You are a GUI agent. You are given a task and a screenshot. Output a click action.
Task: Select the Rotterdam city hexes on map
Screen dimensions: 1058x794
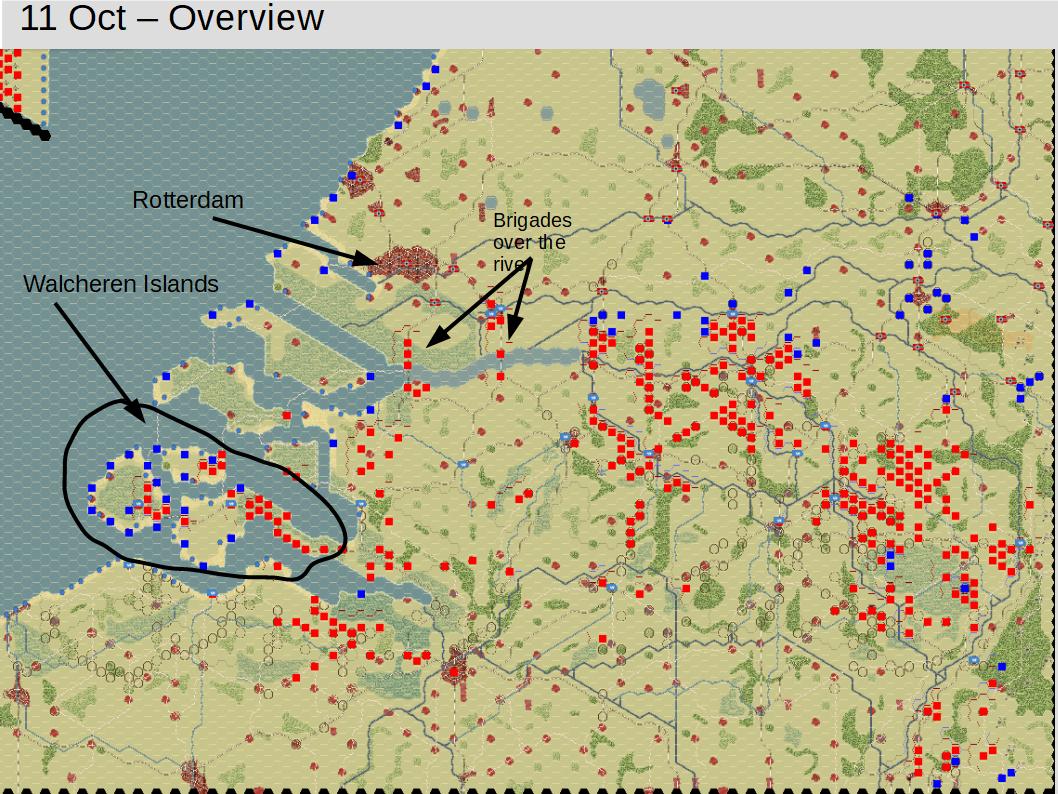click(x=405, y=263)
